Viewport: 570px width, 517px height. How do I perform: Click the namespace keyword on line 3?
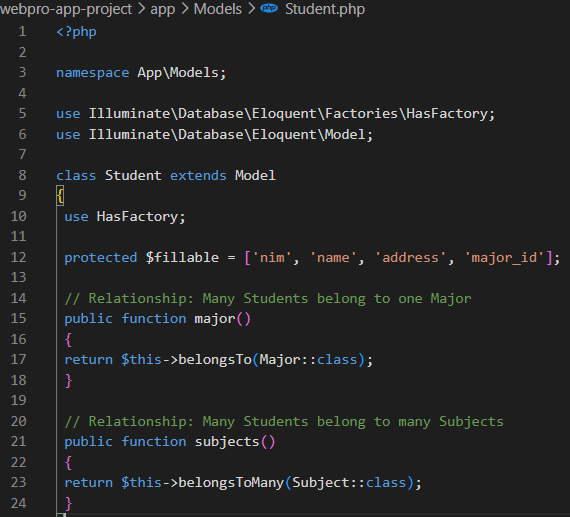pyautogui.click(x=92, y=73)
